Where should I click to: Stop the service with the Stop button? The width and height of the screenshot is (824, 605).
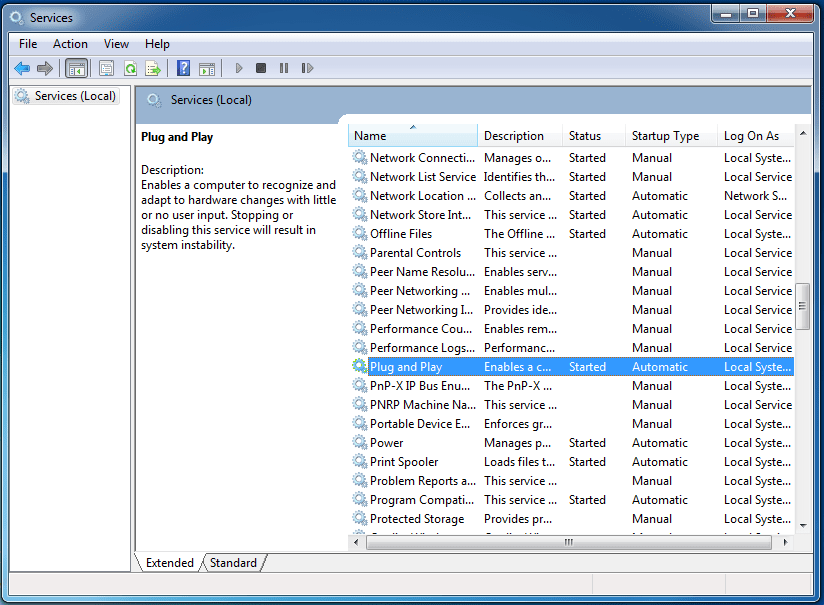click(261, 68)
